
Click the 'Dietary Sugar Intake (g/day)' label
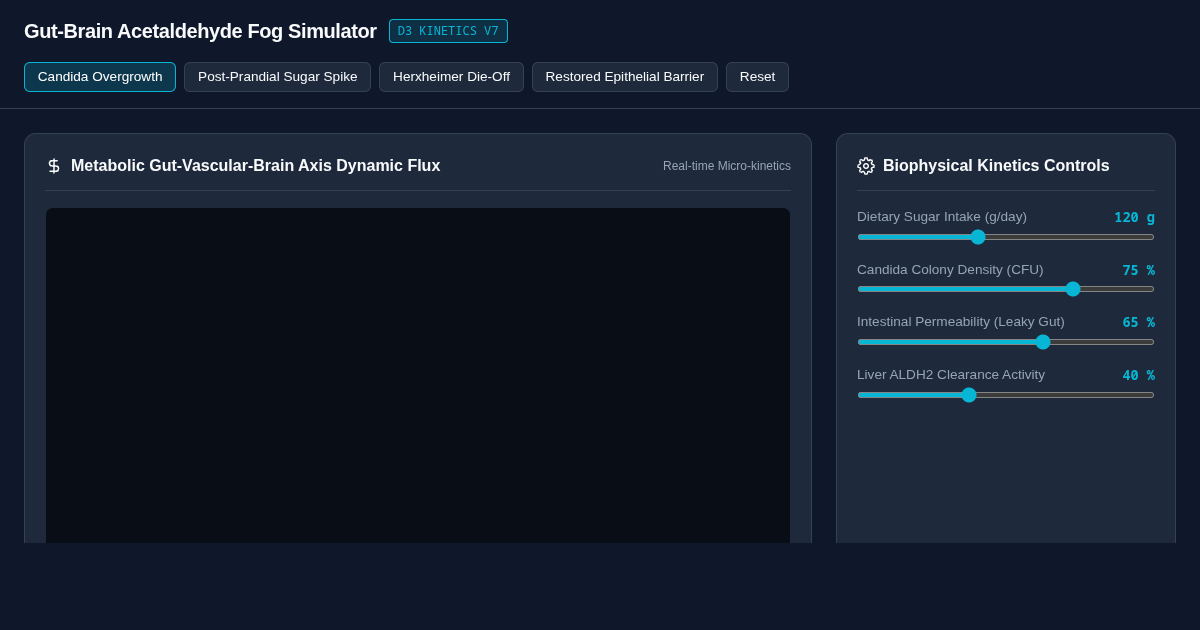pyautogui.click(x=942, y=217)
